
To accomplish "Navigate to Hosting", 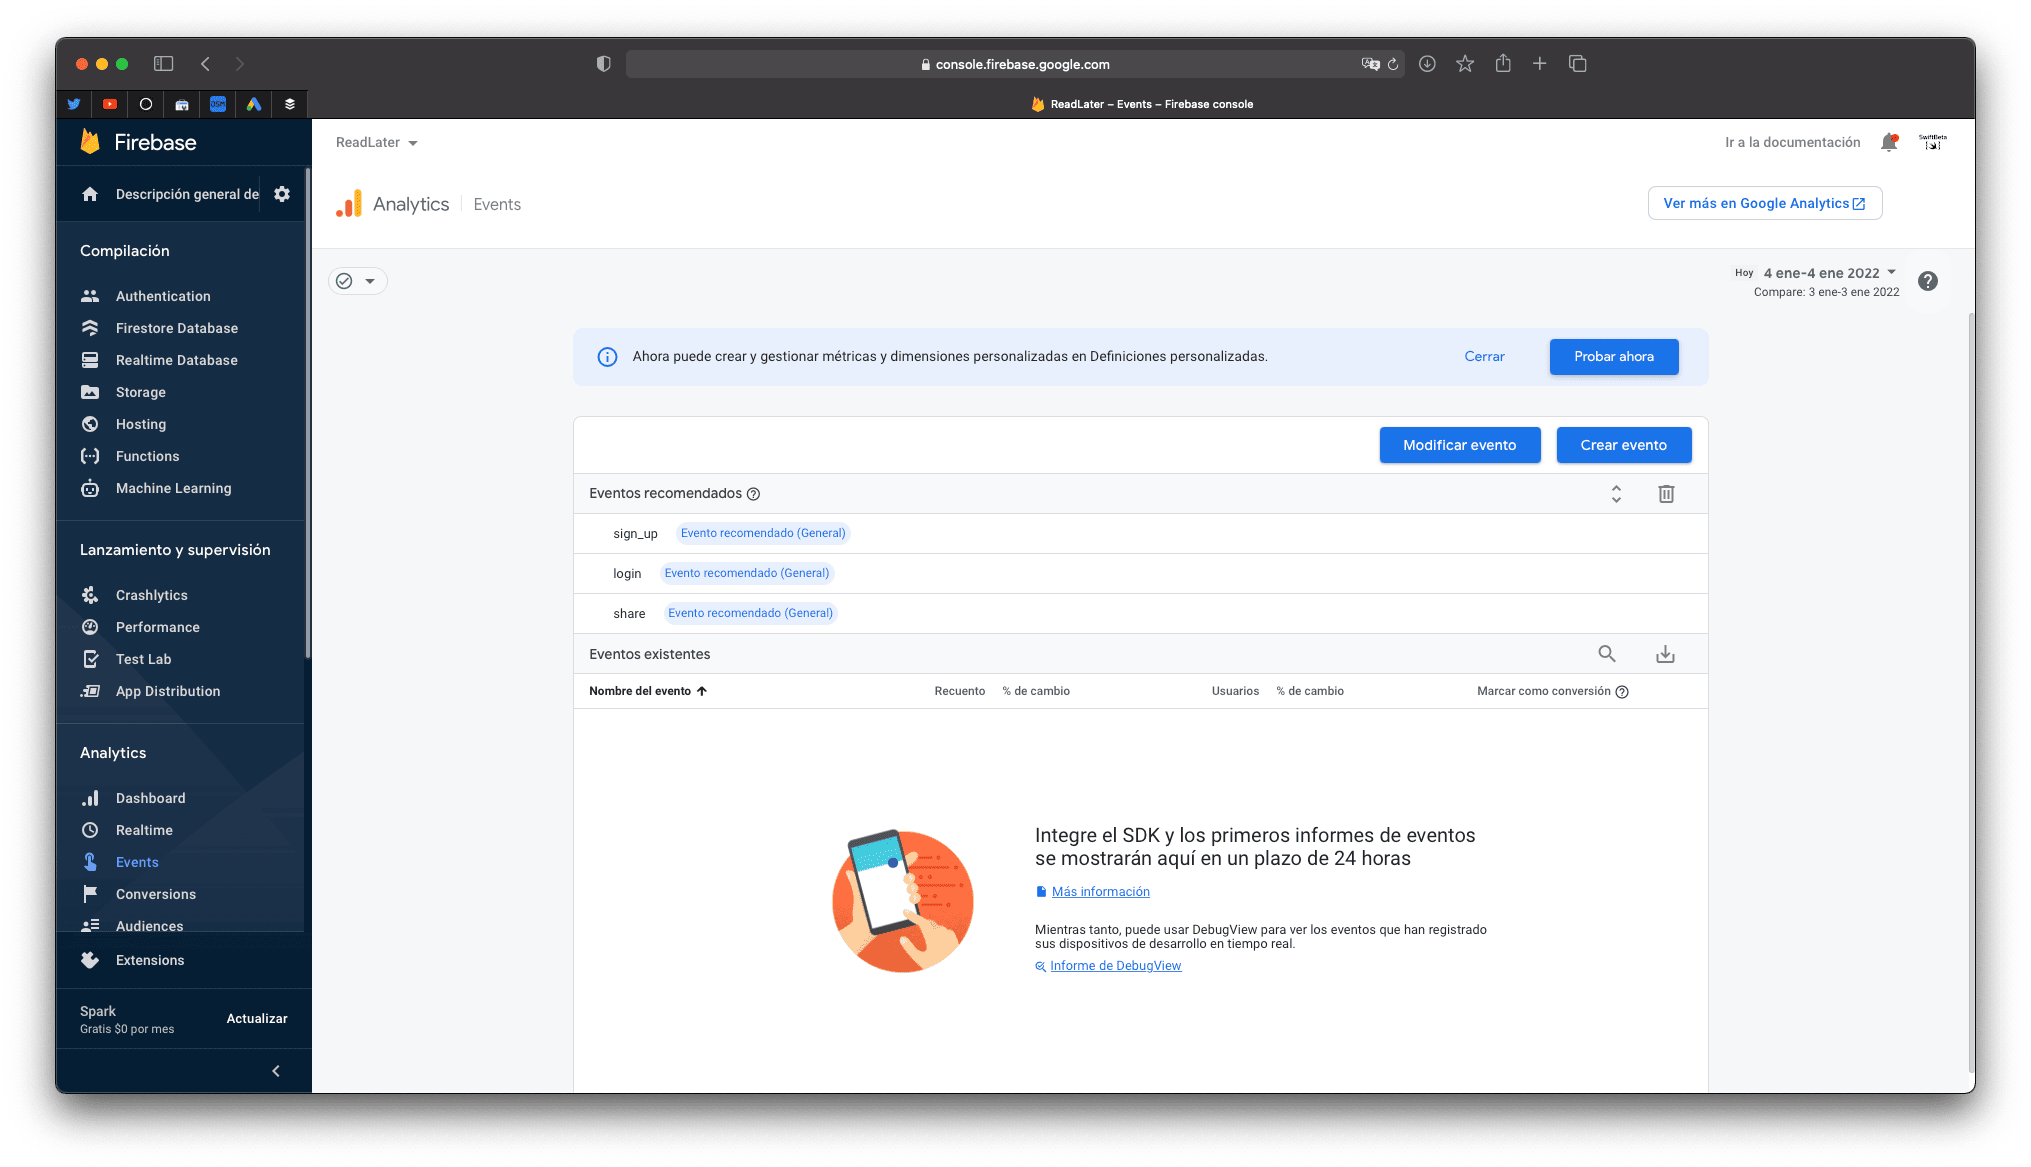I will point(140,424).
